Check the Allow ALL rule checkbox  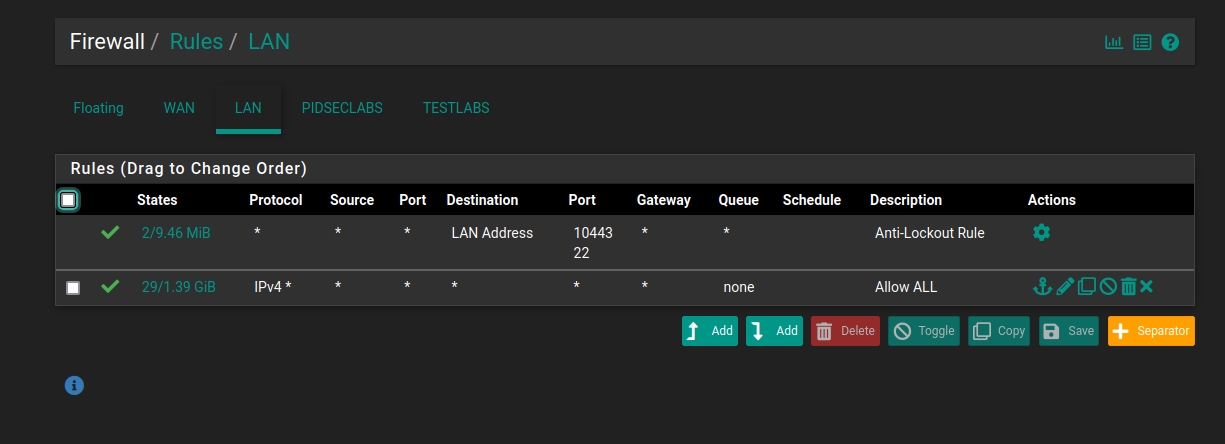(73, 288)
